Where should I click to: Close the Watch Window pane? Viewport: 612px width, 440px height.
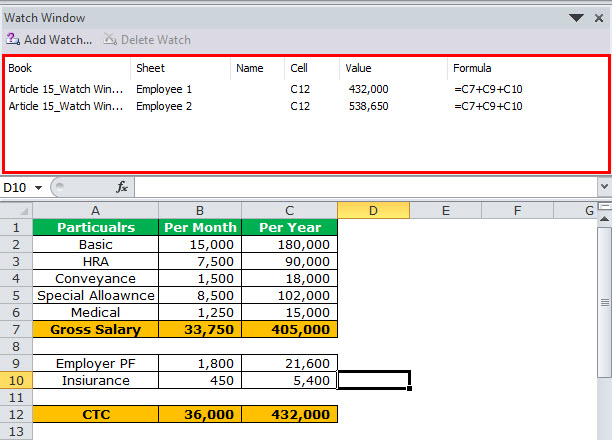pyautogui.click(x=599, y=18)
